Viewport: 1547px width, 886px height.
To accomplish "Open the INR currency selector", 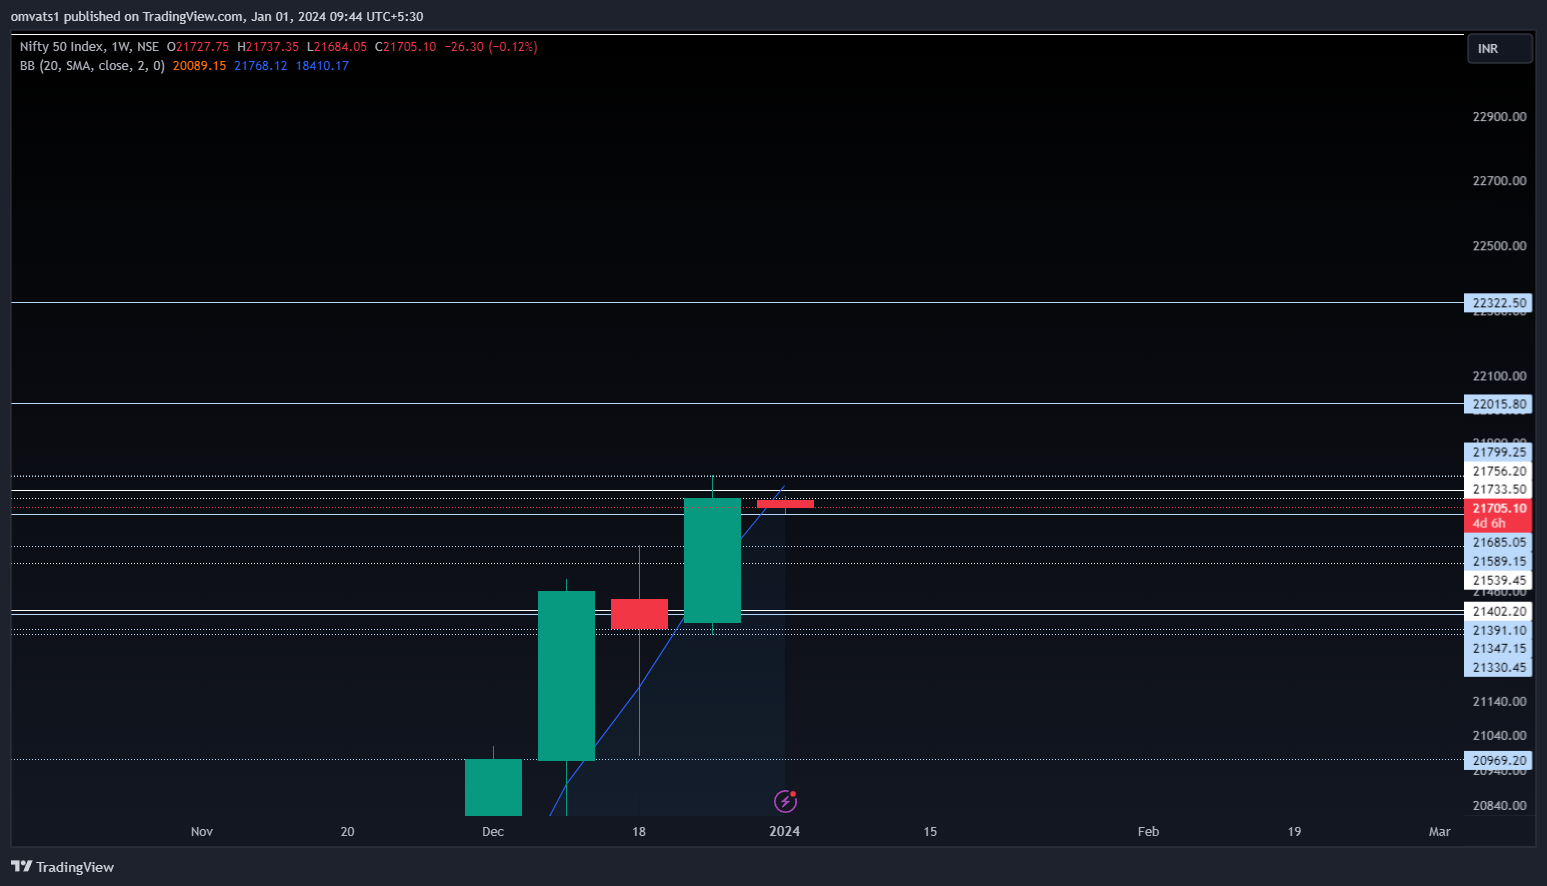I will click(x=1499, y=49).
